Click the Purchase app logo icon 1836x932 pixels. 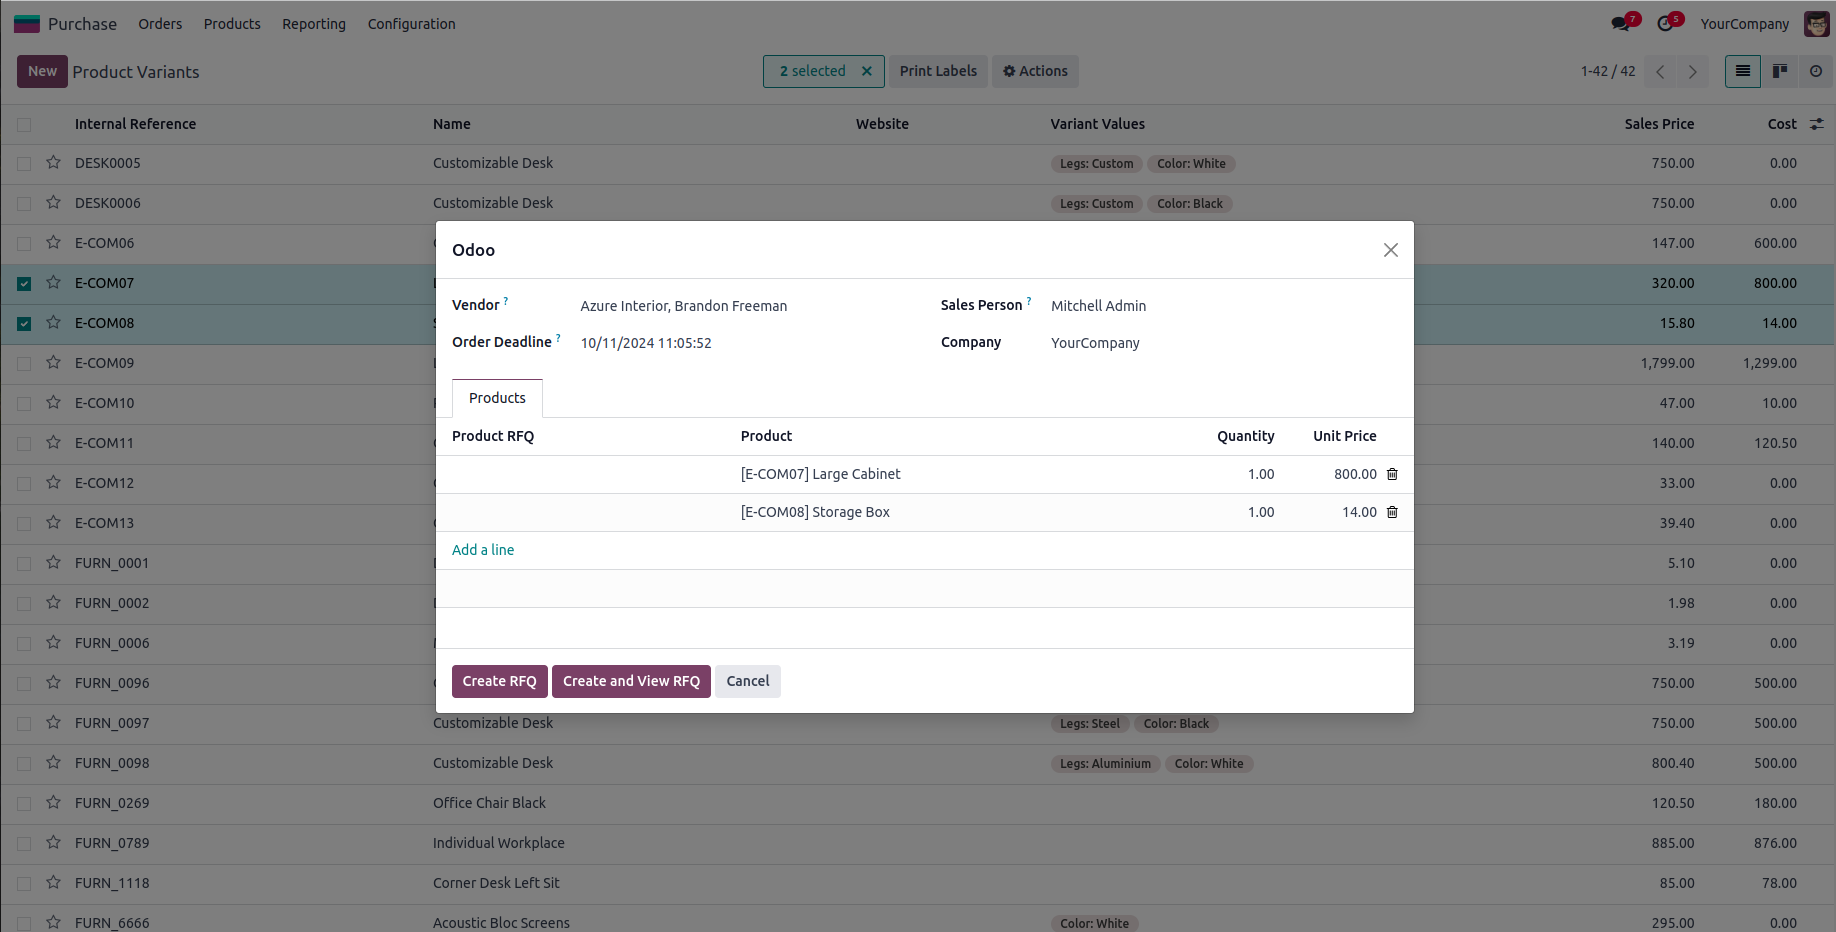[27, 24]
